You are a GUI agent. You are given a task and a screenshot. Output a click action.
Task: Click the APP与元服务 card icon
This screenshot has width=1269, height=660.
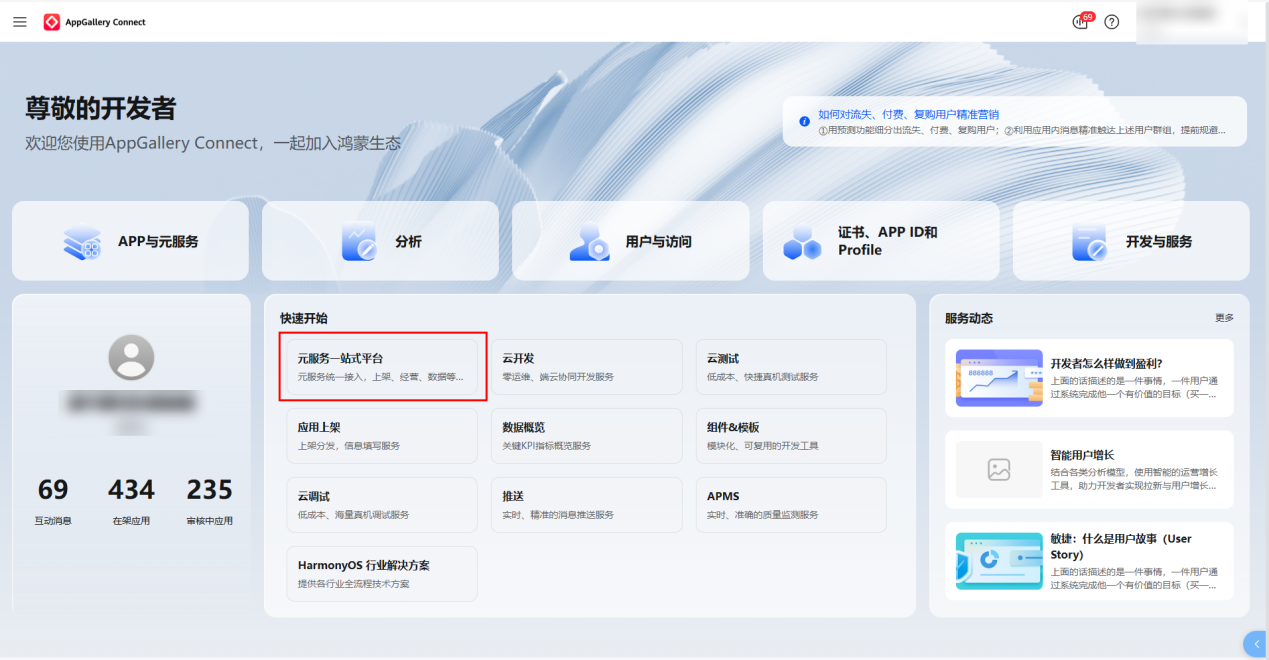point(82,241)
